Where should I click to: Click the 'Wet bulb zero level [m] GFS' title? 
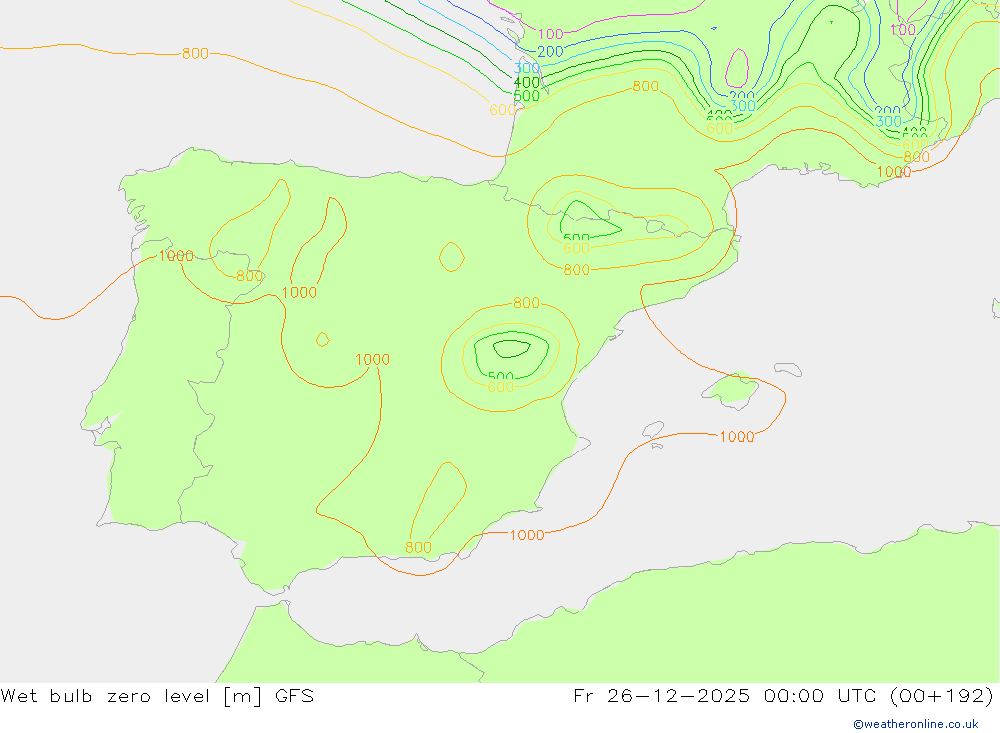tap(157, 696)
